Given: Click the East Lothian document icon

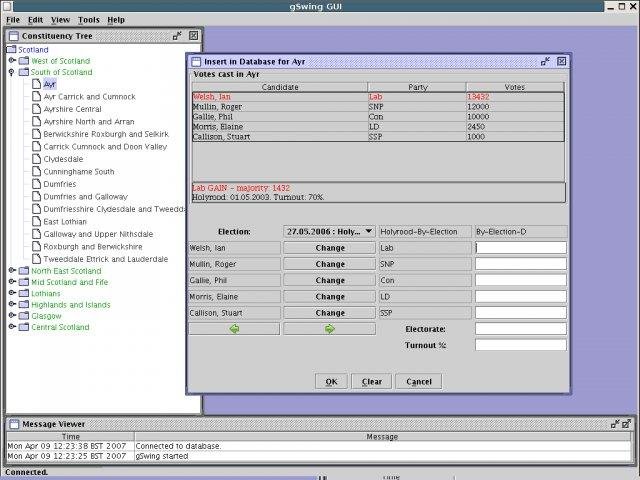Looking at the screenshot, I should (36, 221).
